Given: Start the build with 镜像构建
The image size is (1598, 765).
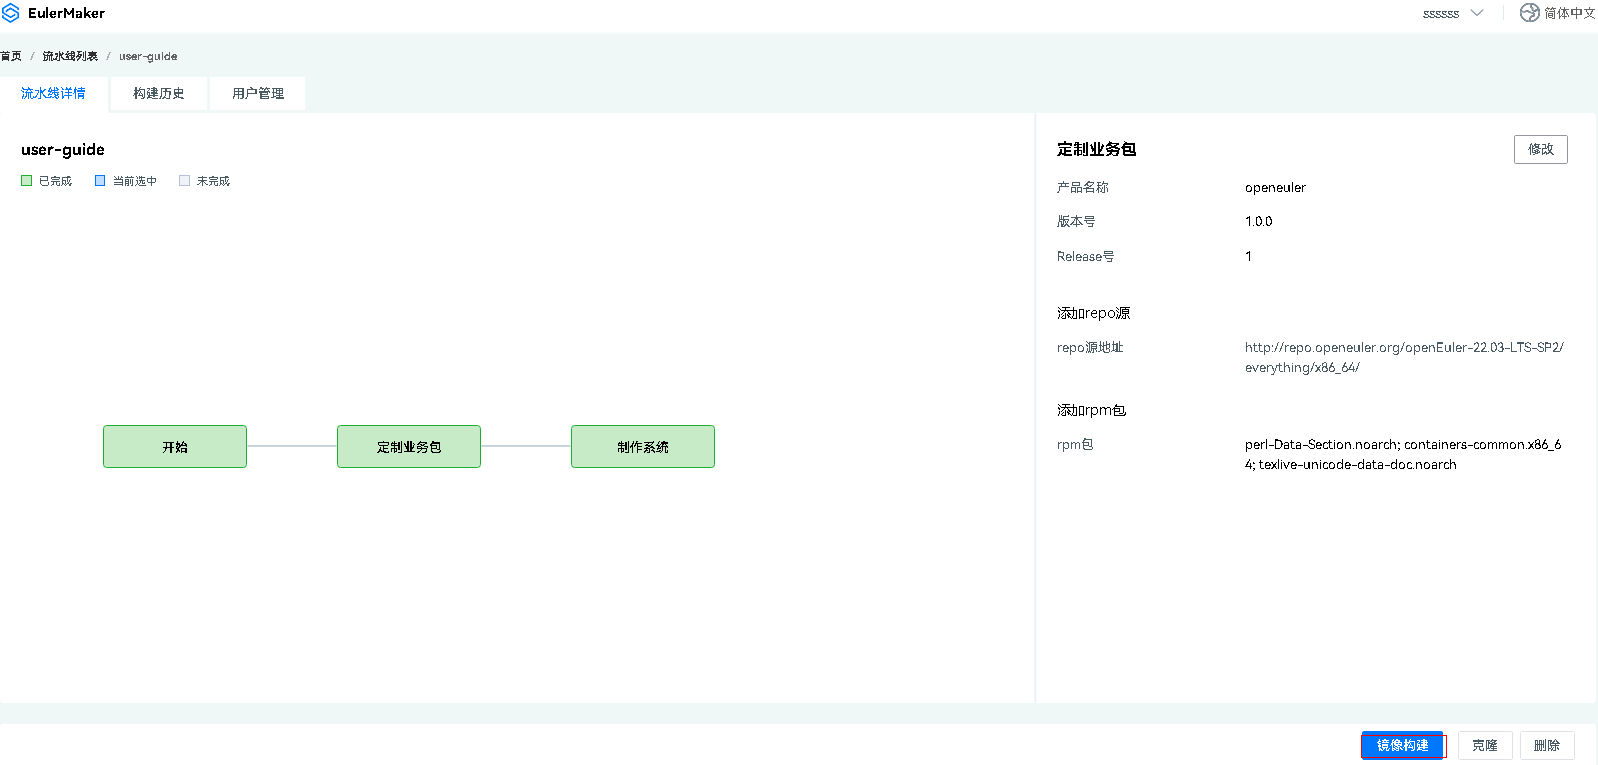Looking at the screenshot, I should click(1402, 746).
